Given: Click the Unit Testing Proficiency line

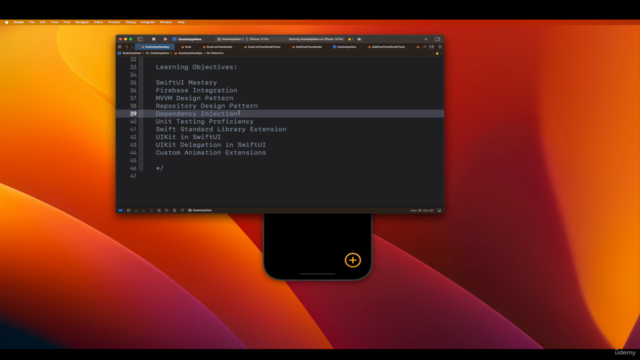Looking at the screenshot, I should (x=204, y=121).
